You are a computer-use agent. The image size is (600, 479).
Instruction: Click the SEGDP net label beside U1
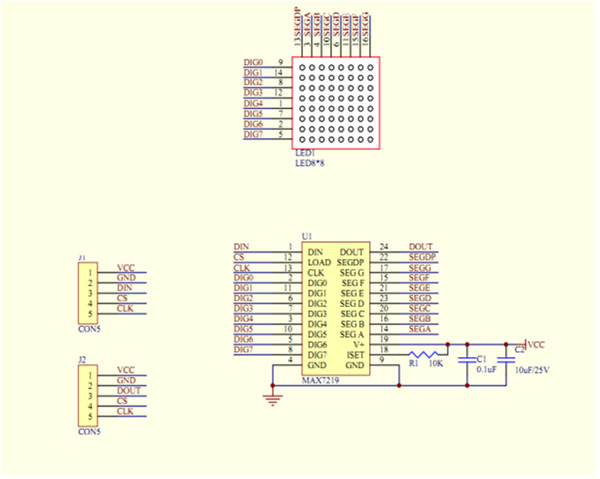pyautogui.click(x=422, y=257)
